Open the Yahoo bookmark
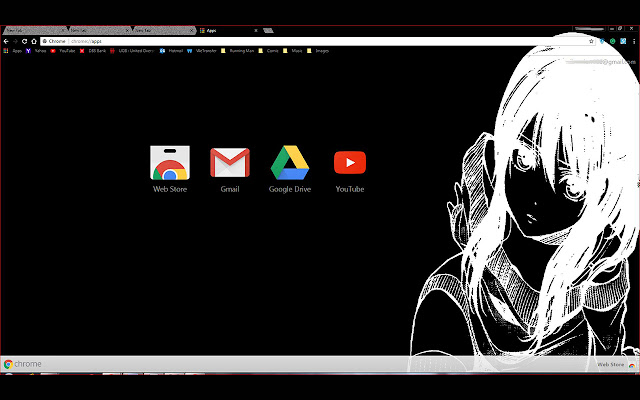The image size is (640, 400). (x=36, y=51)
